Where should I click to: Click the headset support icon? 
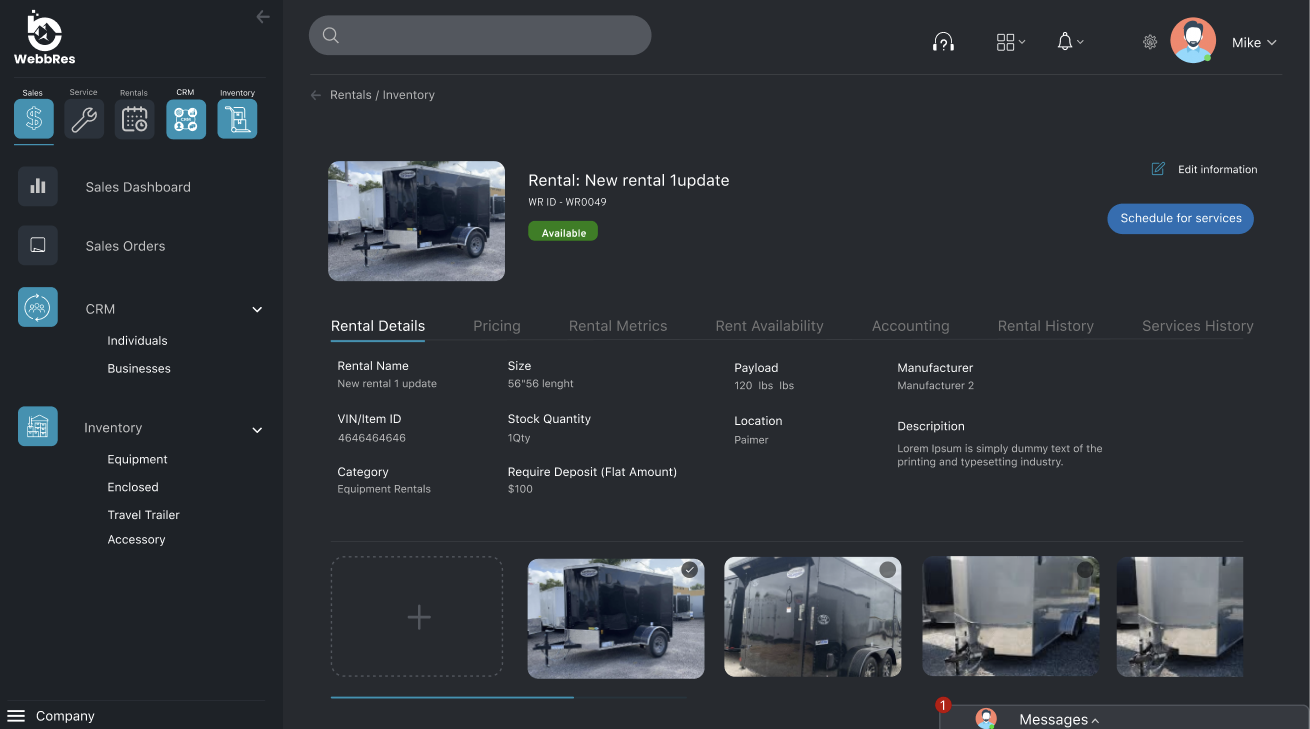[943, 41]
